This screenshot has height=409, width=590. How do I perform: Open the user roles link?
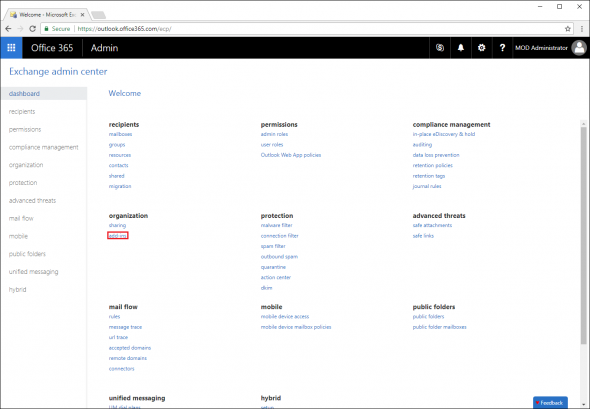272,145
